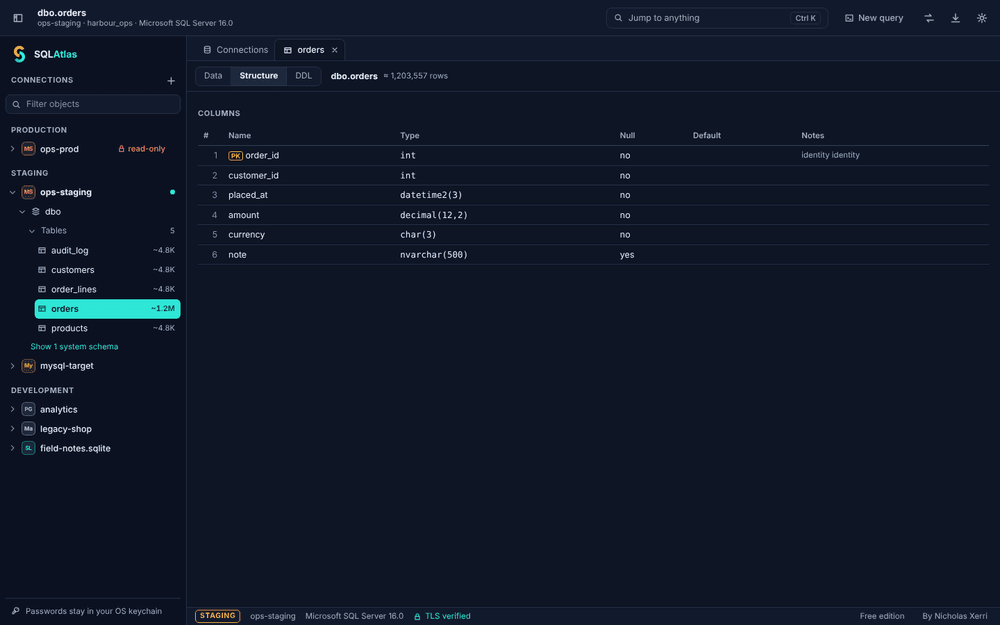
Task: Focus the Filter objects field
Action: (x=93, y=104)
